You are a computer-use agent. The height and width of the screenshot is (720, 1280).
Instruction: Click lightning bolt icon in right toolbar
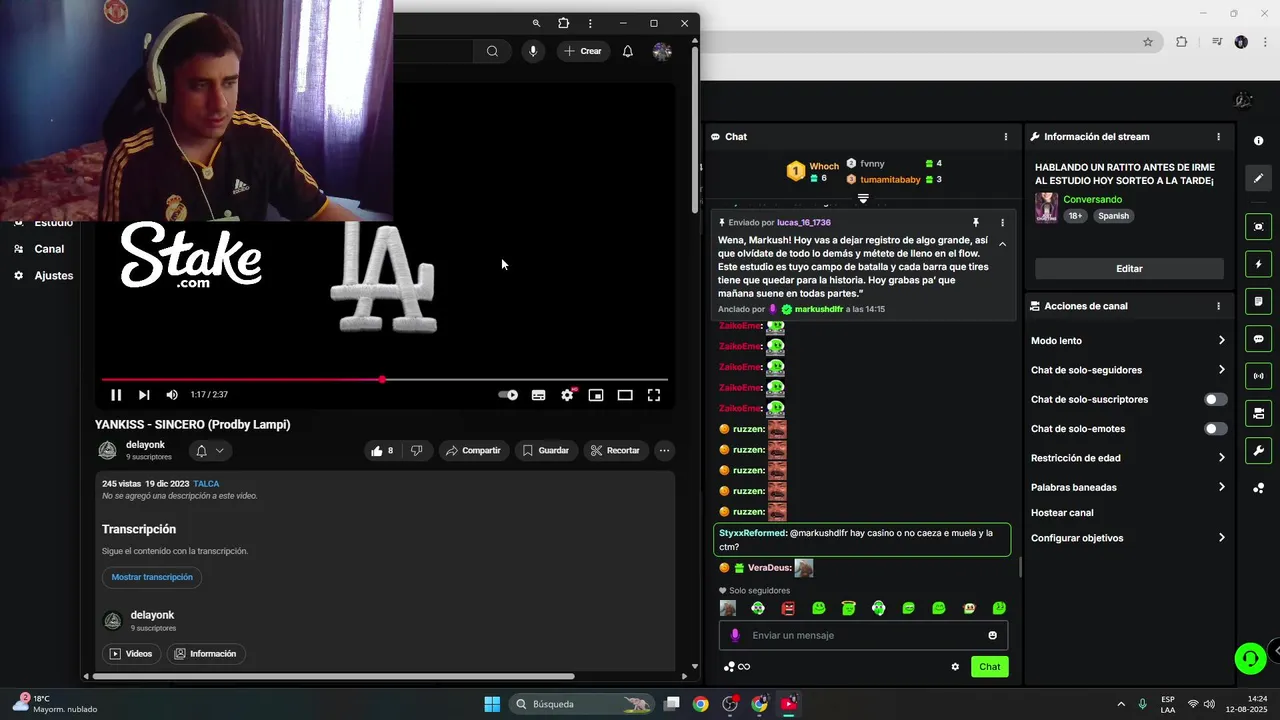(1258, 264)
